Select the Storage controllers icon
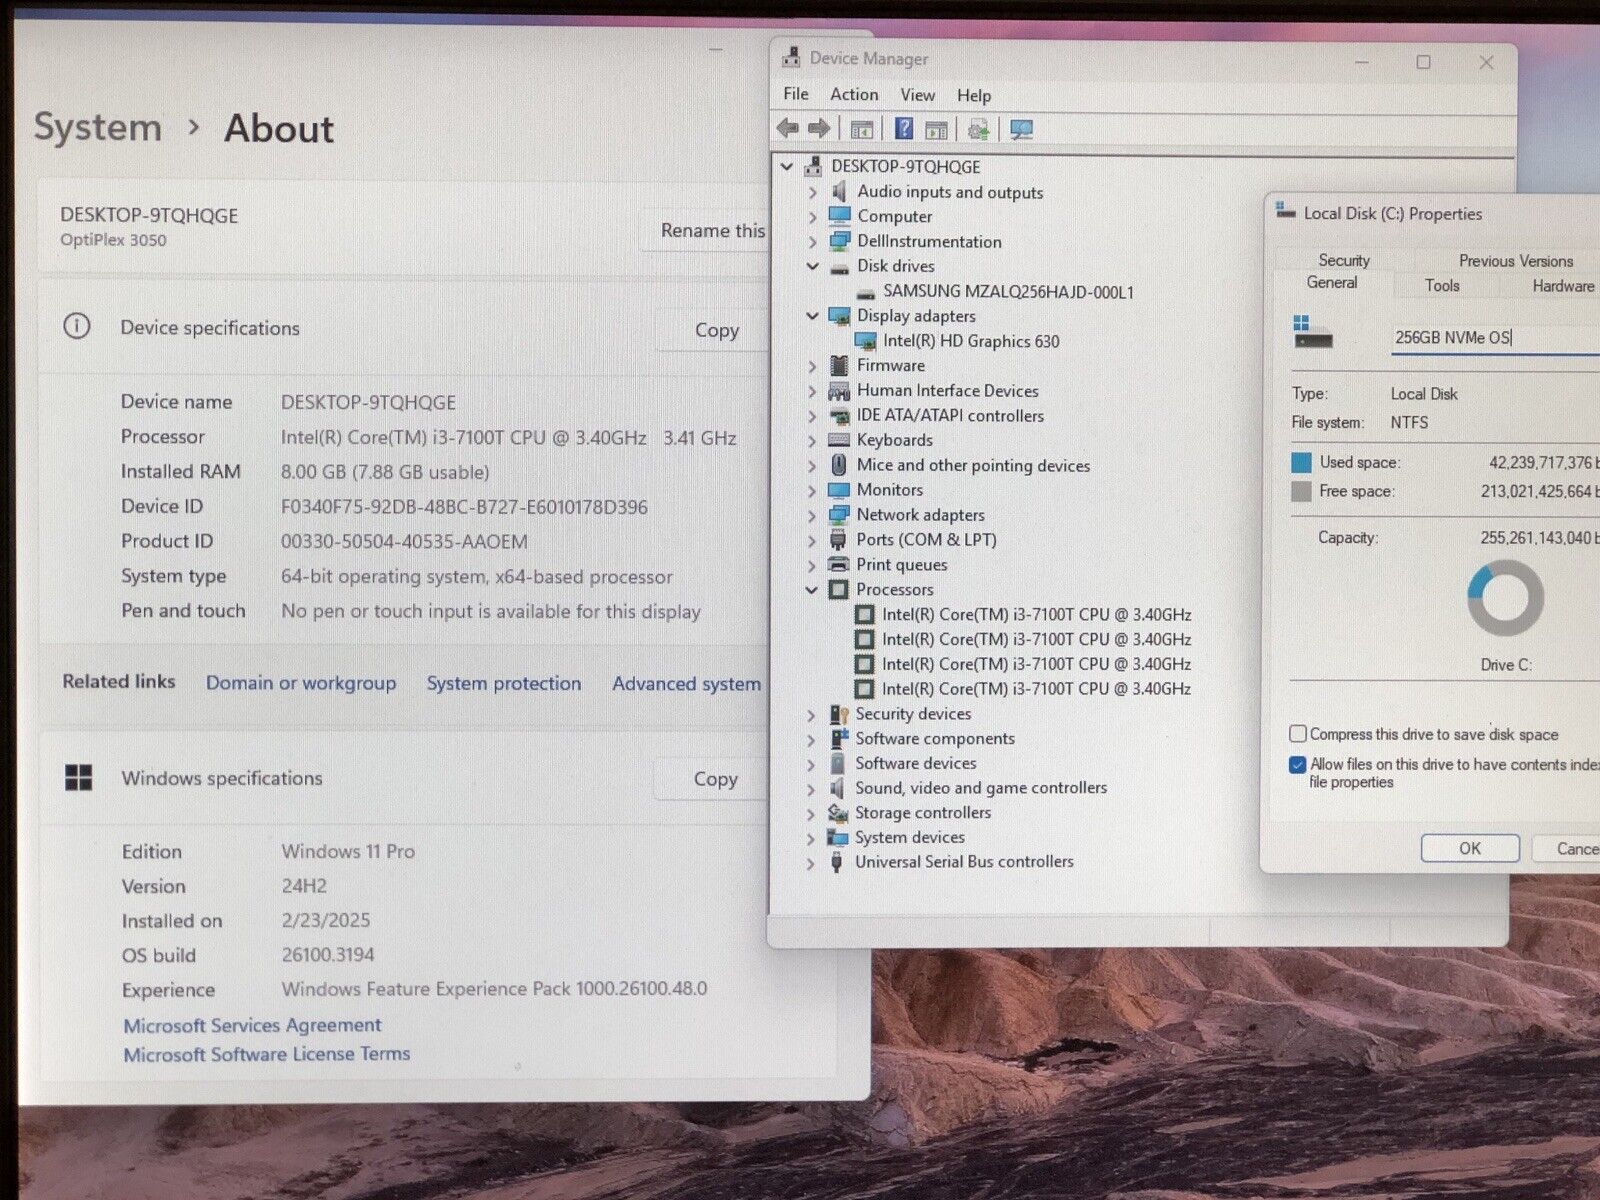1600x1200 pixels. pyautogui.click(x=837, y=812)
